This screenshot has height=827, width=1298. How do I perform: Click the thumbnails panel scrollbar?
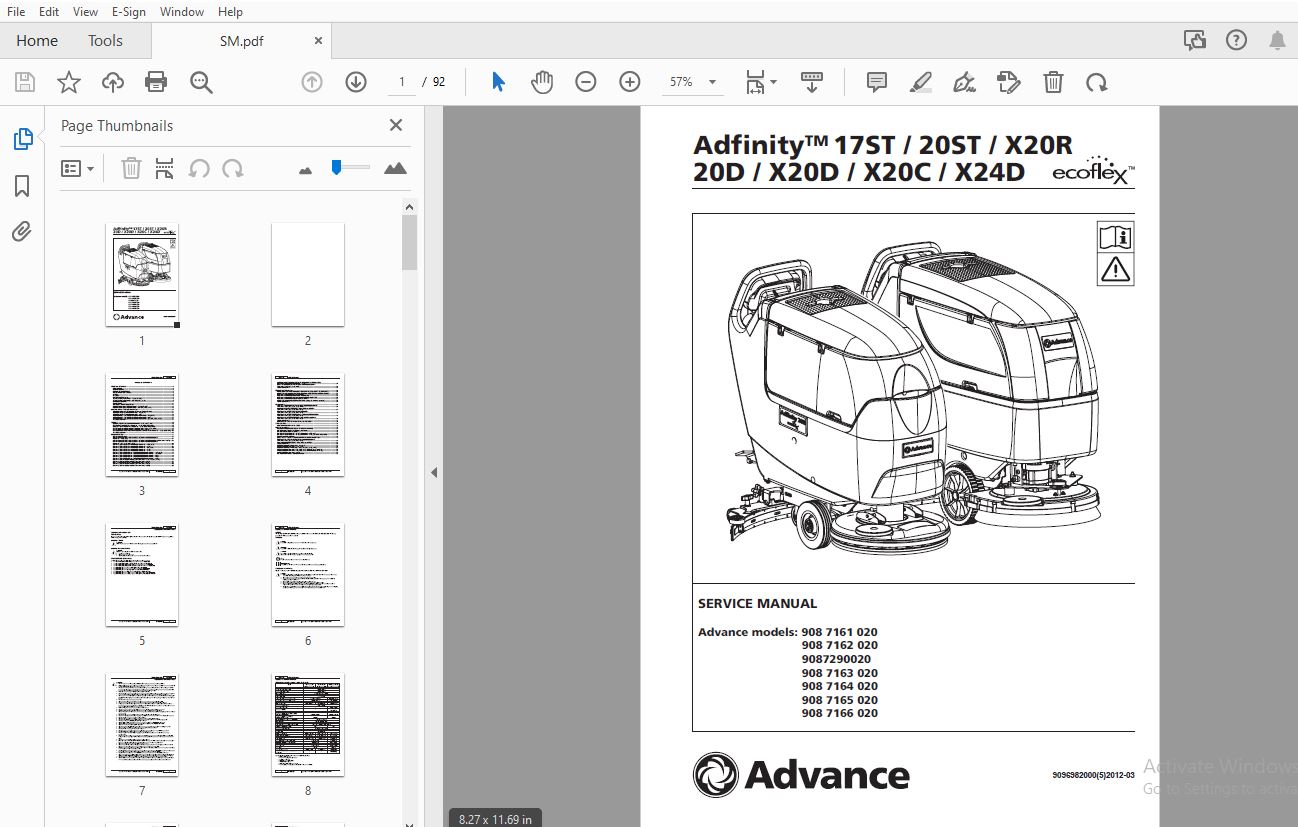[410, 243]
